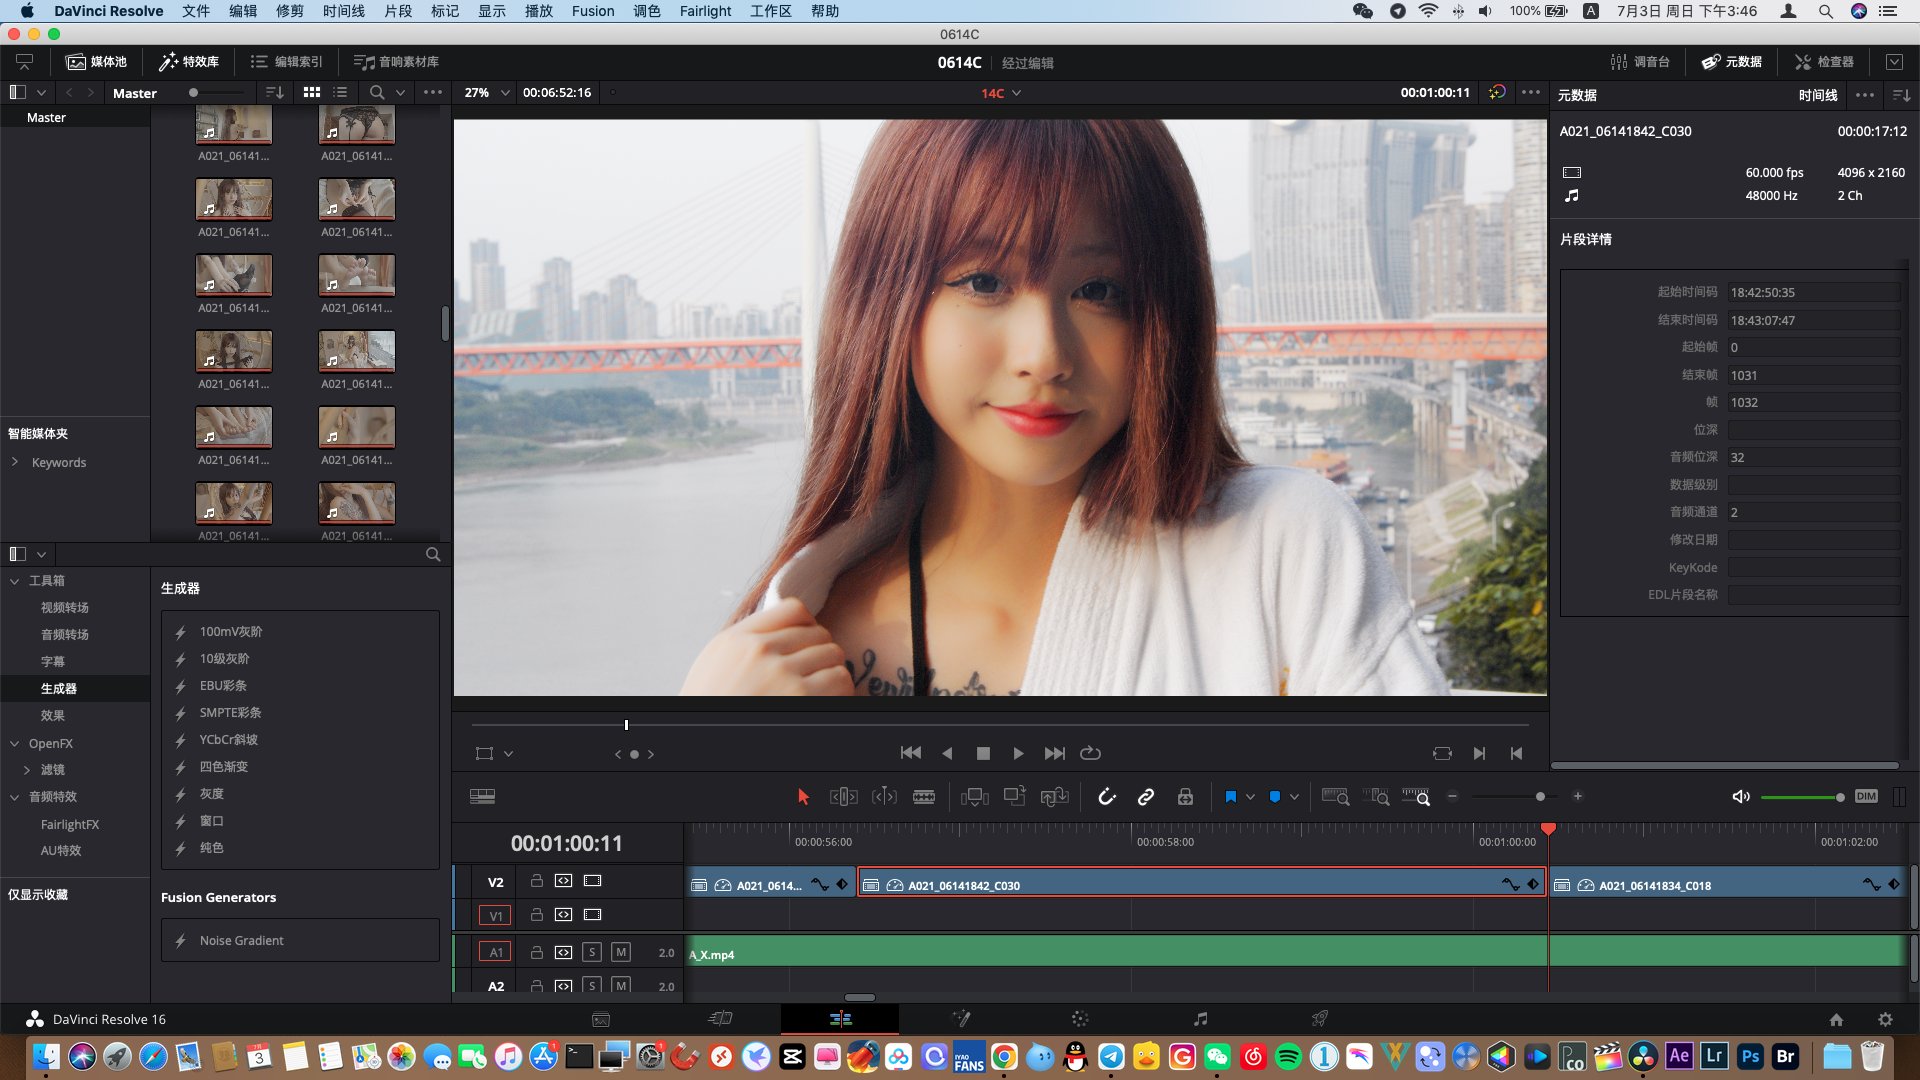Mute the A1 track
This screenshot has height=1080, width=1920.
(x=621, y=953)
